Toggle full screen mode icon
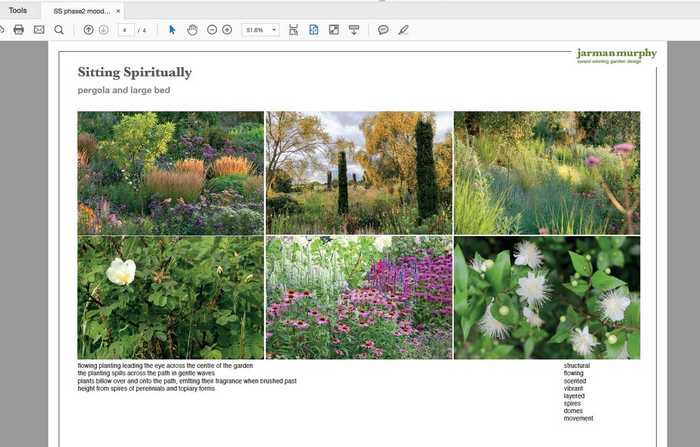This screenshot has height=447, width=700. (x=333, y=30)
